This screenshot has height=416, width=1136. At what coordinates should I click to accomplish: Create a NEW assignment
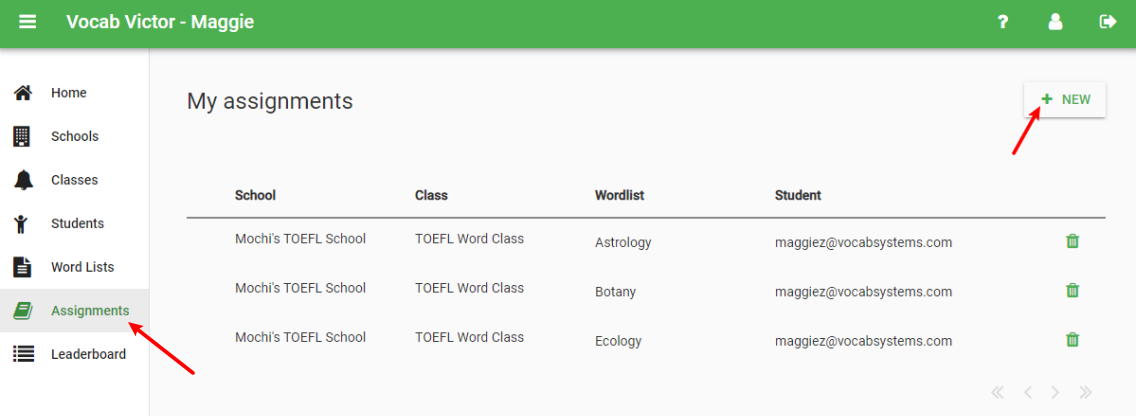[1064, 99]
